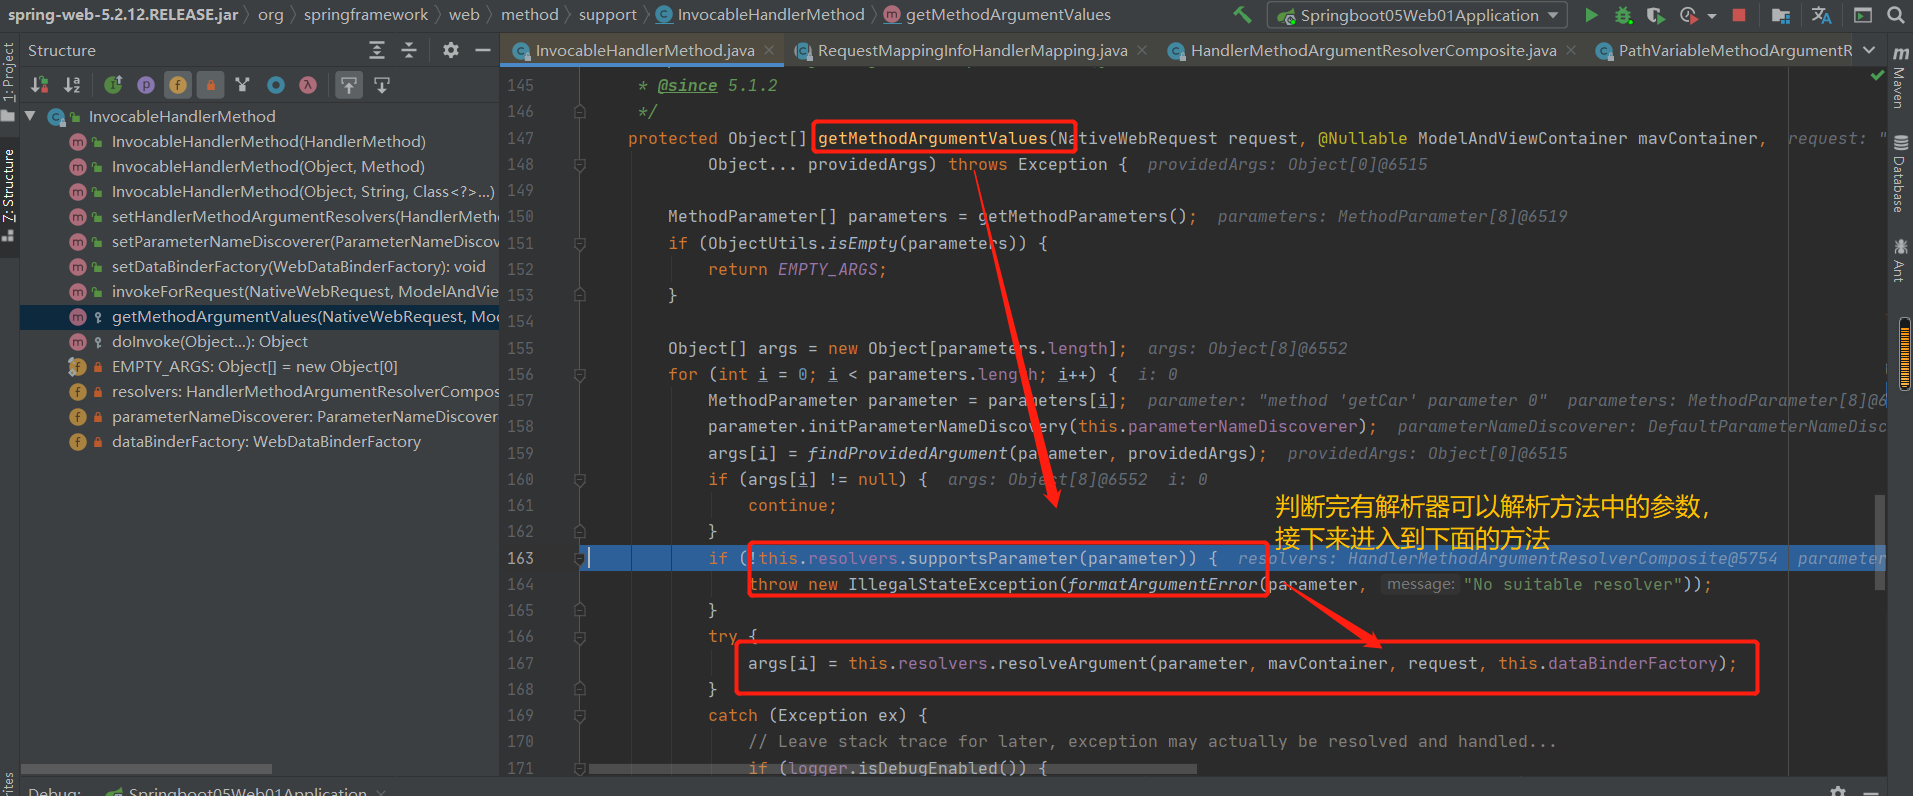Screen dimensions: 1913x796
Task: Toggle Show Lambdas pink lambda icon
Action: pyautogui.click(x=308, y=85)
